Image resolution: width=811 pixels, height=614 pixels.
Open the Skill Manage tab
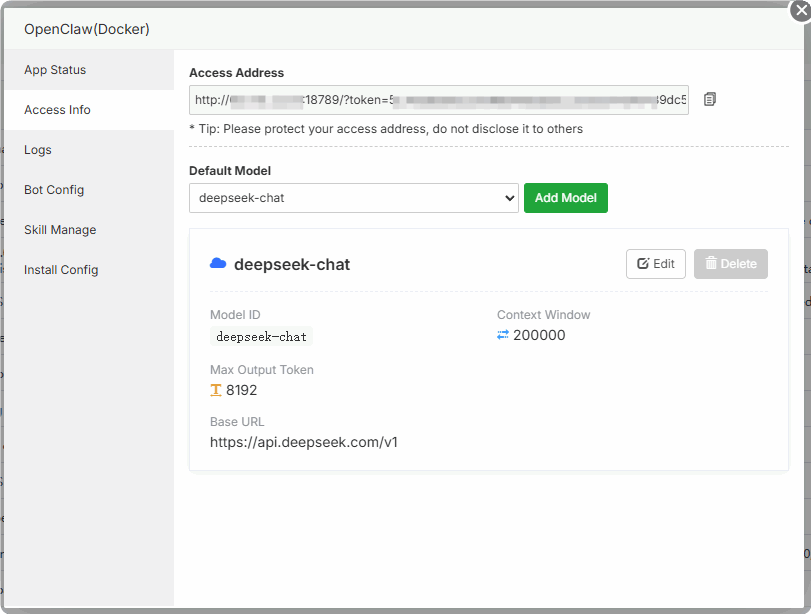point(60,230)
